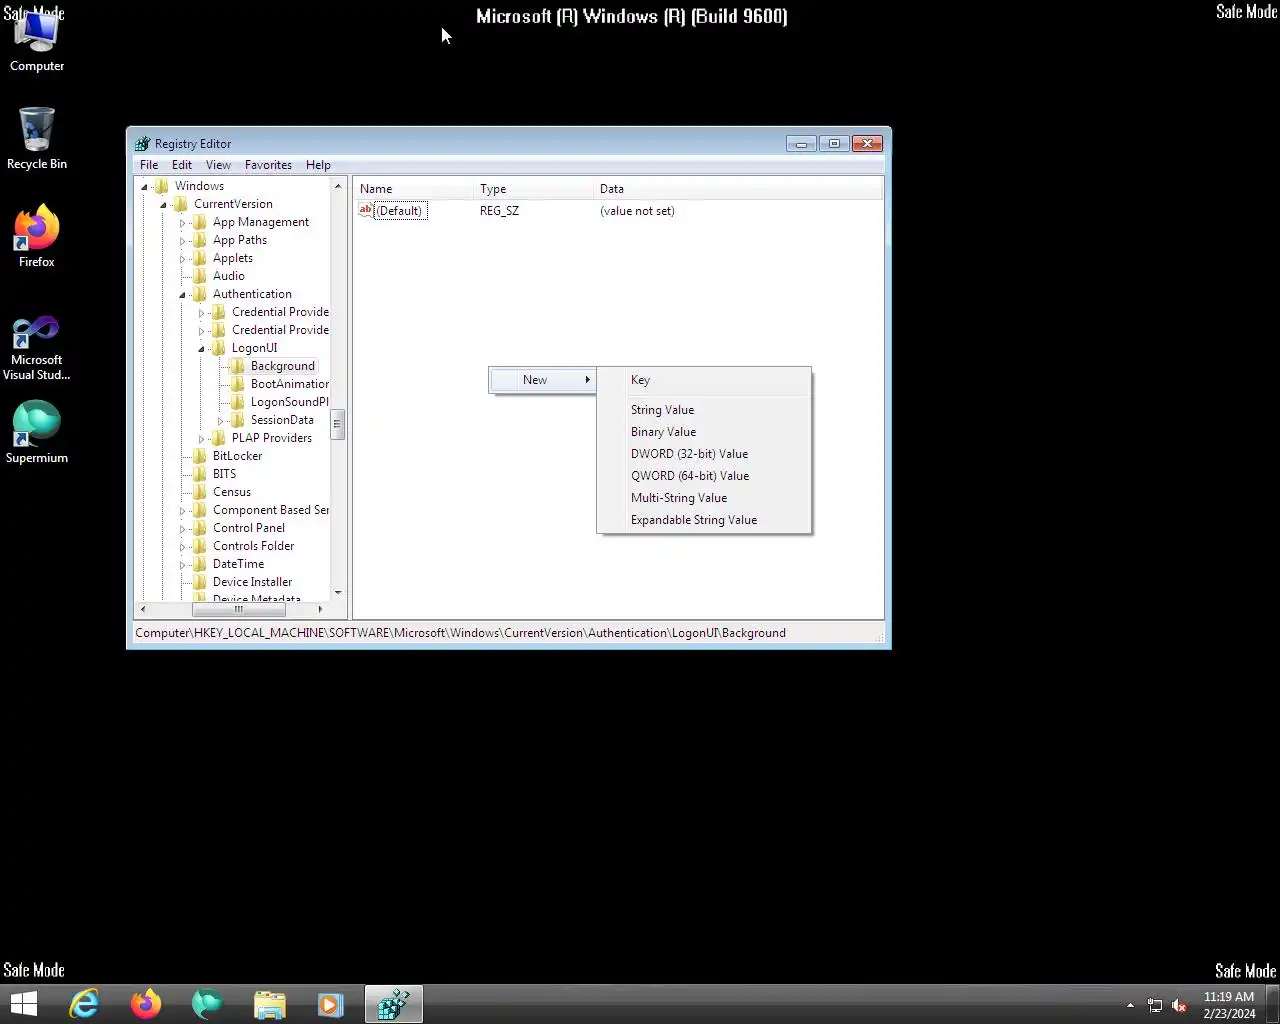Screen dimensions: 1280x1024
Task: Create a new Multi-String Value
Action: pyautogui.click(x=704, y=498)
